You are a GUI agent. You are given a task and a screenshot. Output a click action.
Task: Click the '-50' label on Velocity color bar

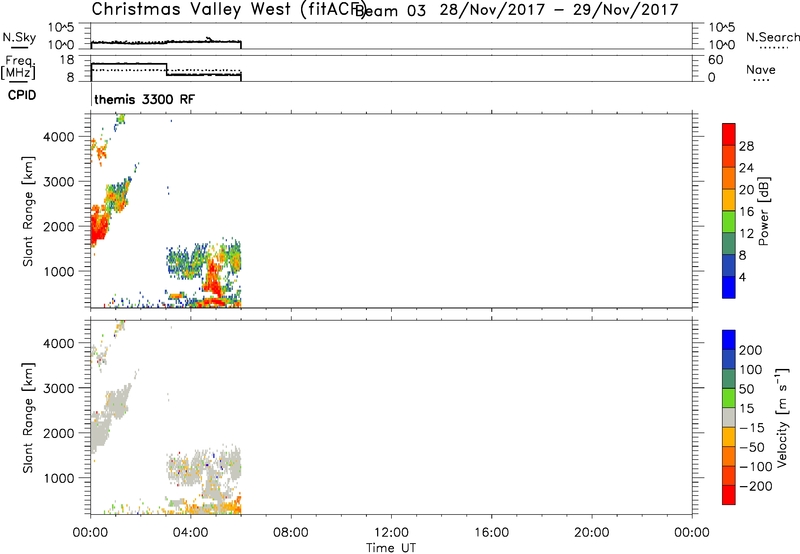click(x=752, y=447)
